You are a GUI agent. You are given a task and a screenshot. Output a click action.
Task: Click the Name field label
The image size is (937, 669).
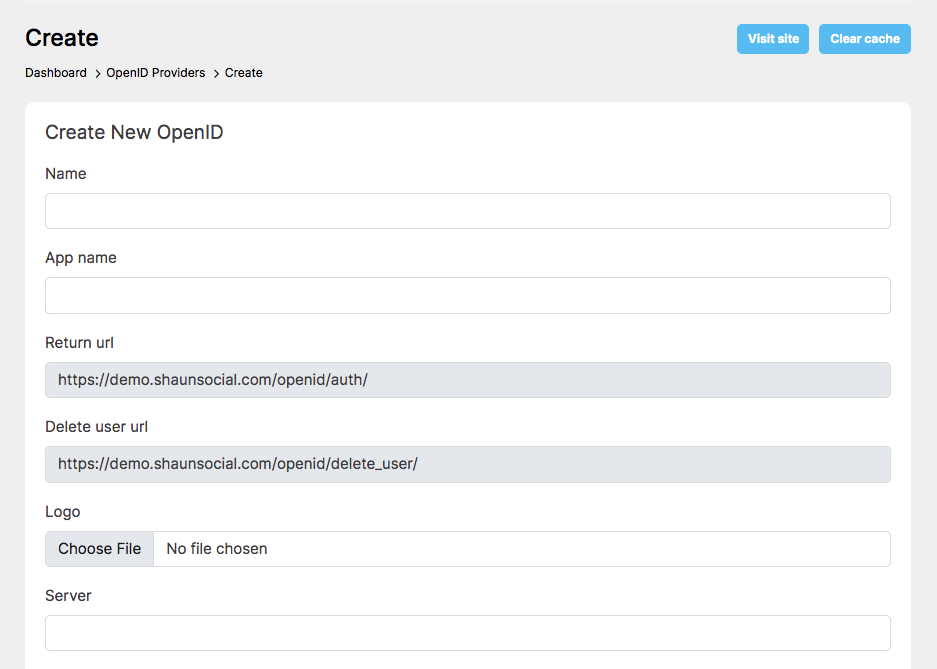tap(66, 174)
